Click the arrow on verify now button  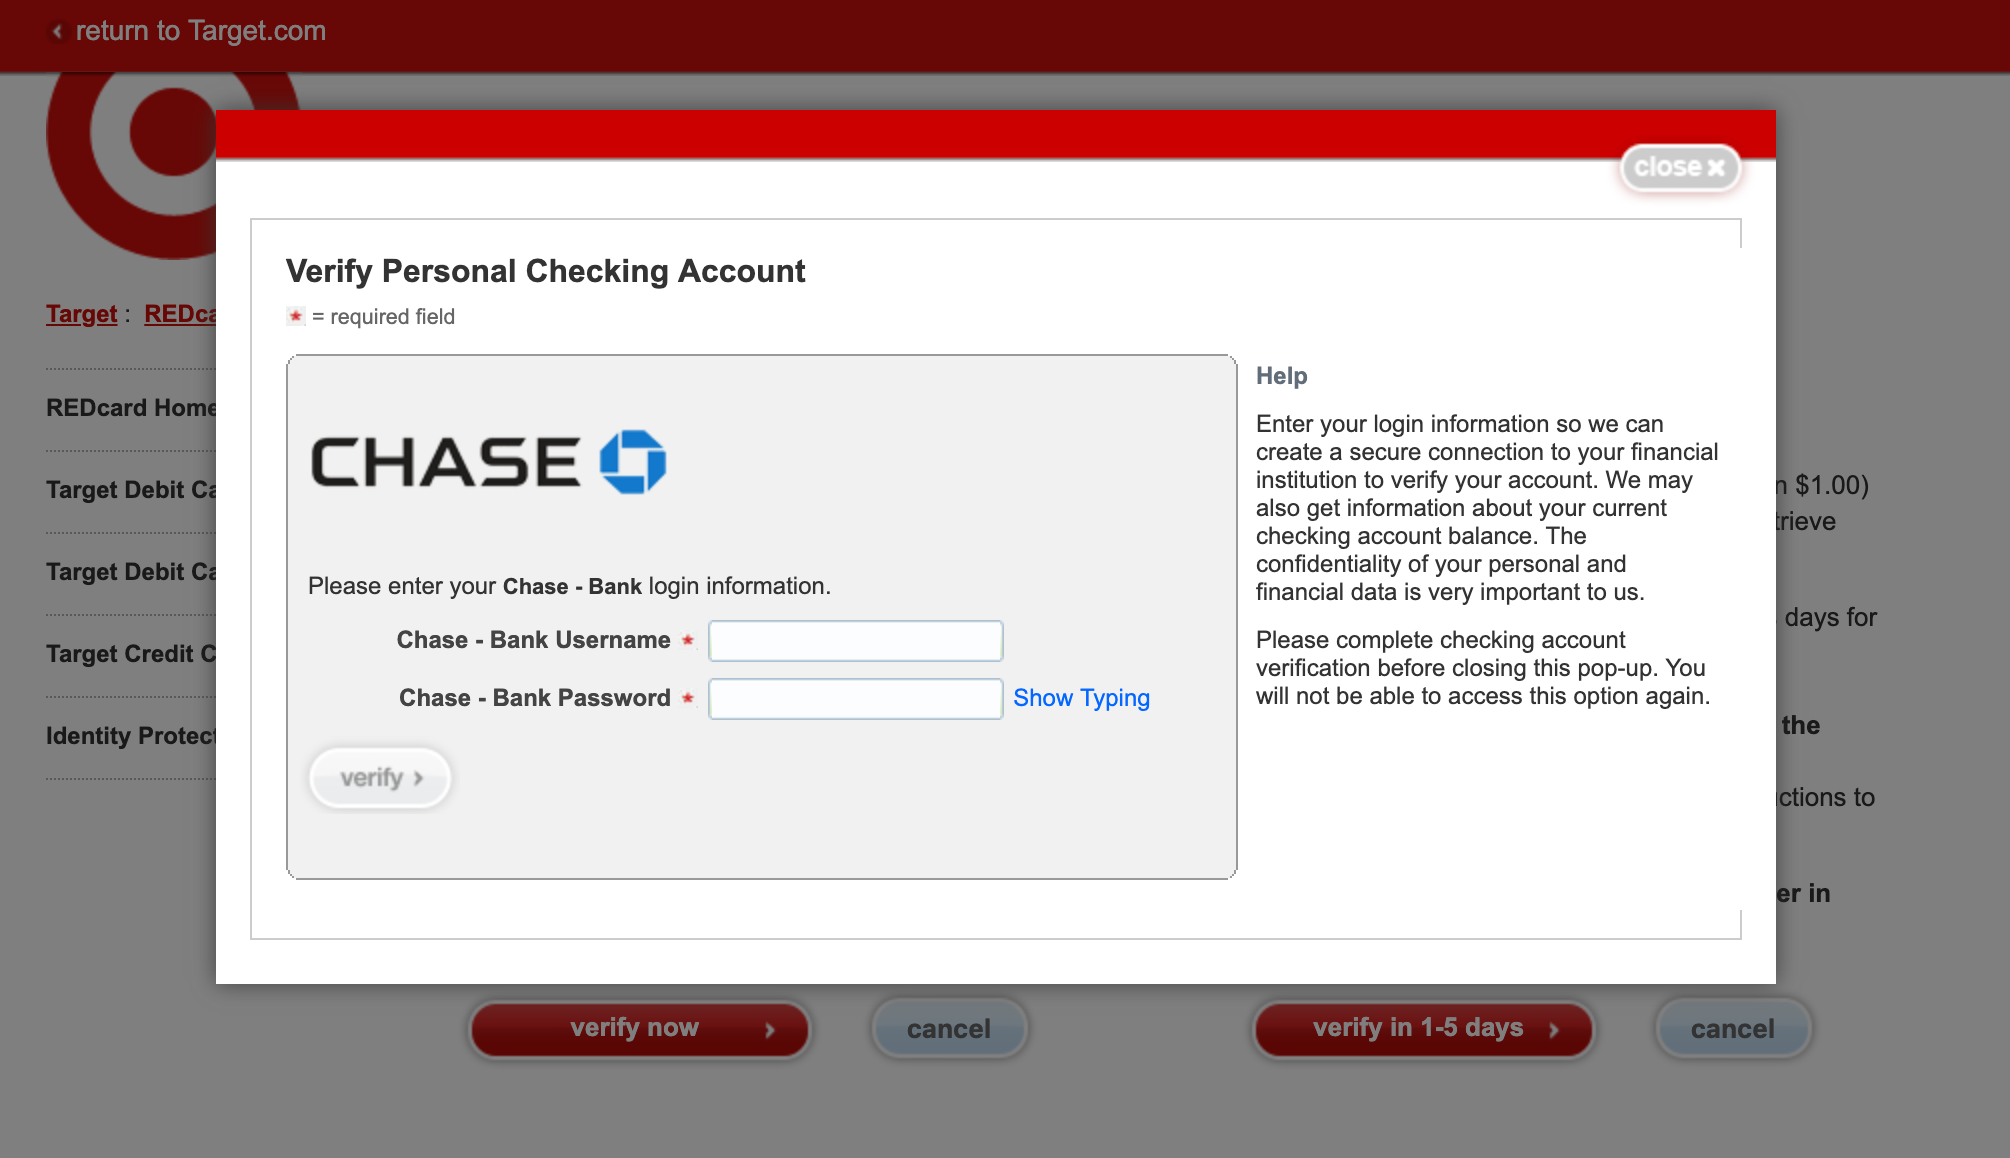(769, 1030)
